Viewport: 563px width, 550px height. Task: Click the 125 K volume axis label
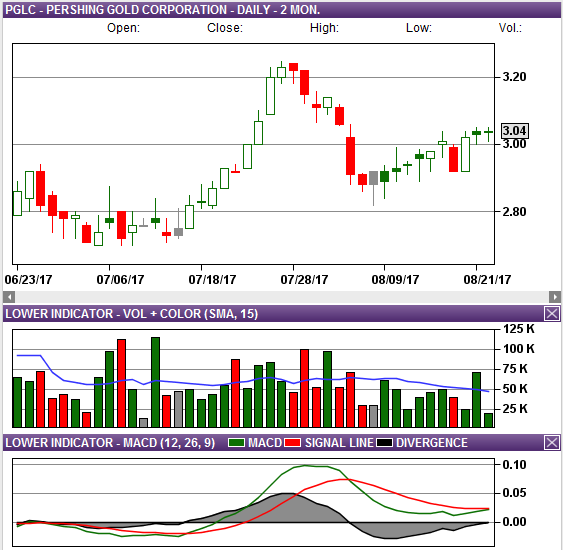coord(519,328)
